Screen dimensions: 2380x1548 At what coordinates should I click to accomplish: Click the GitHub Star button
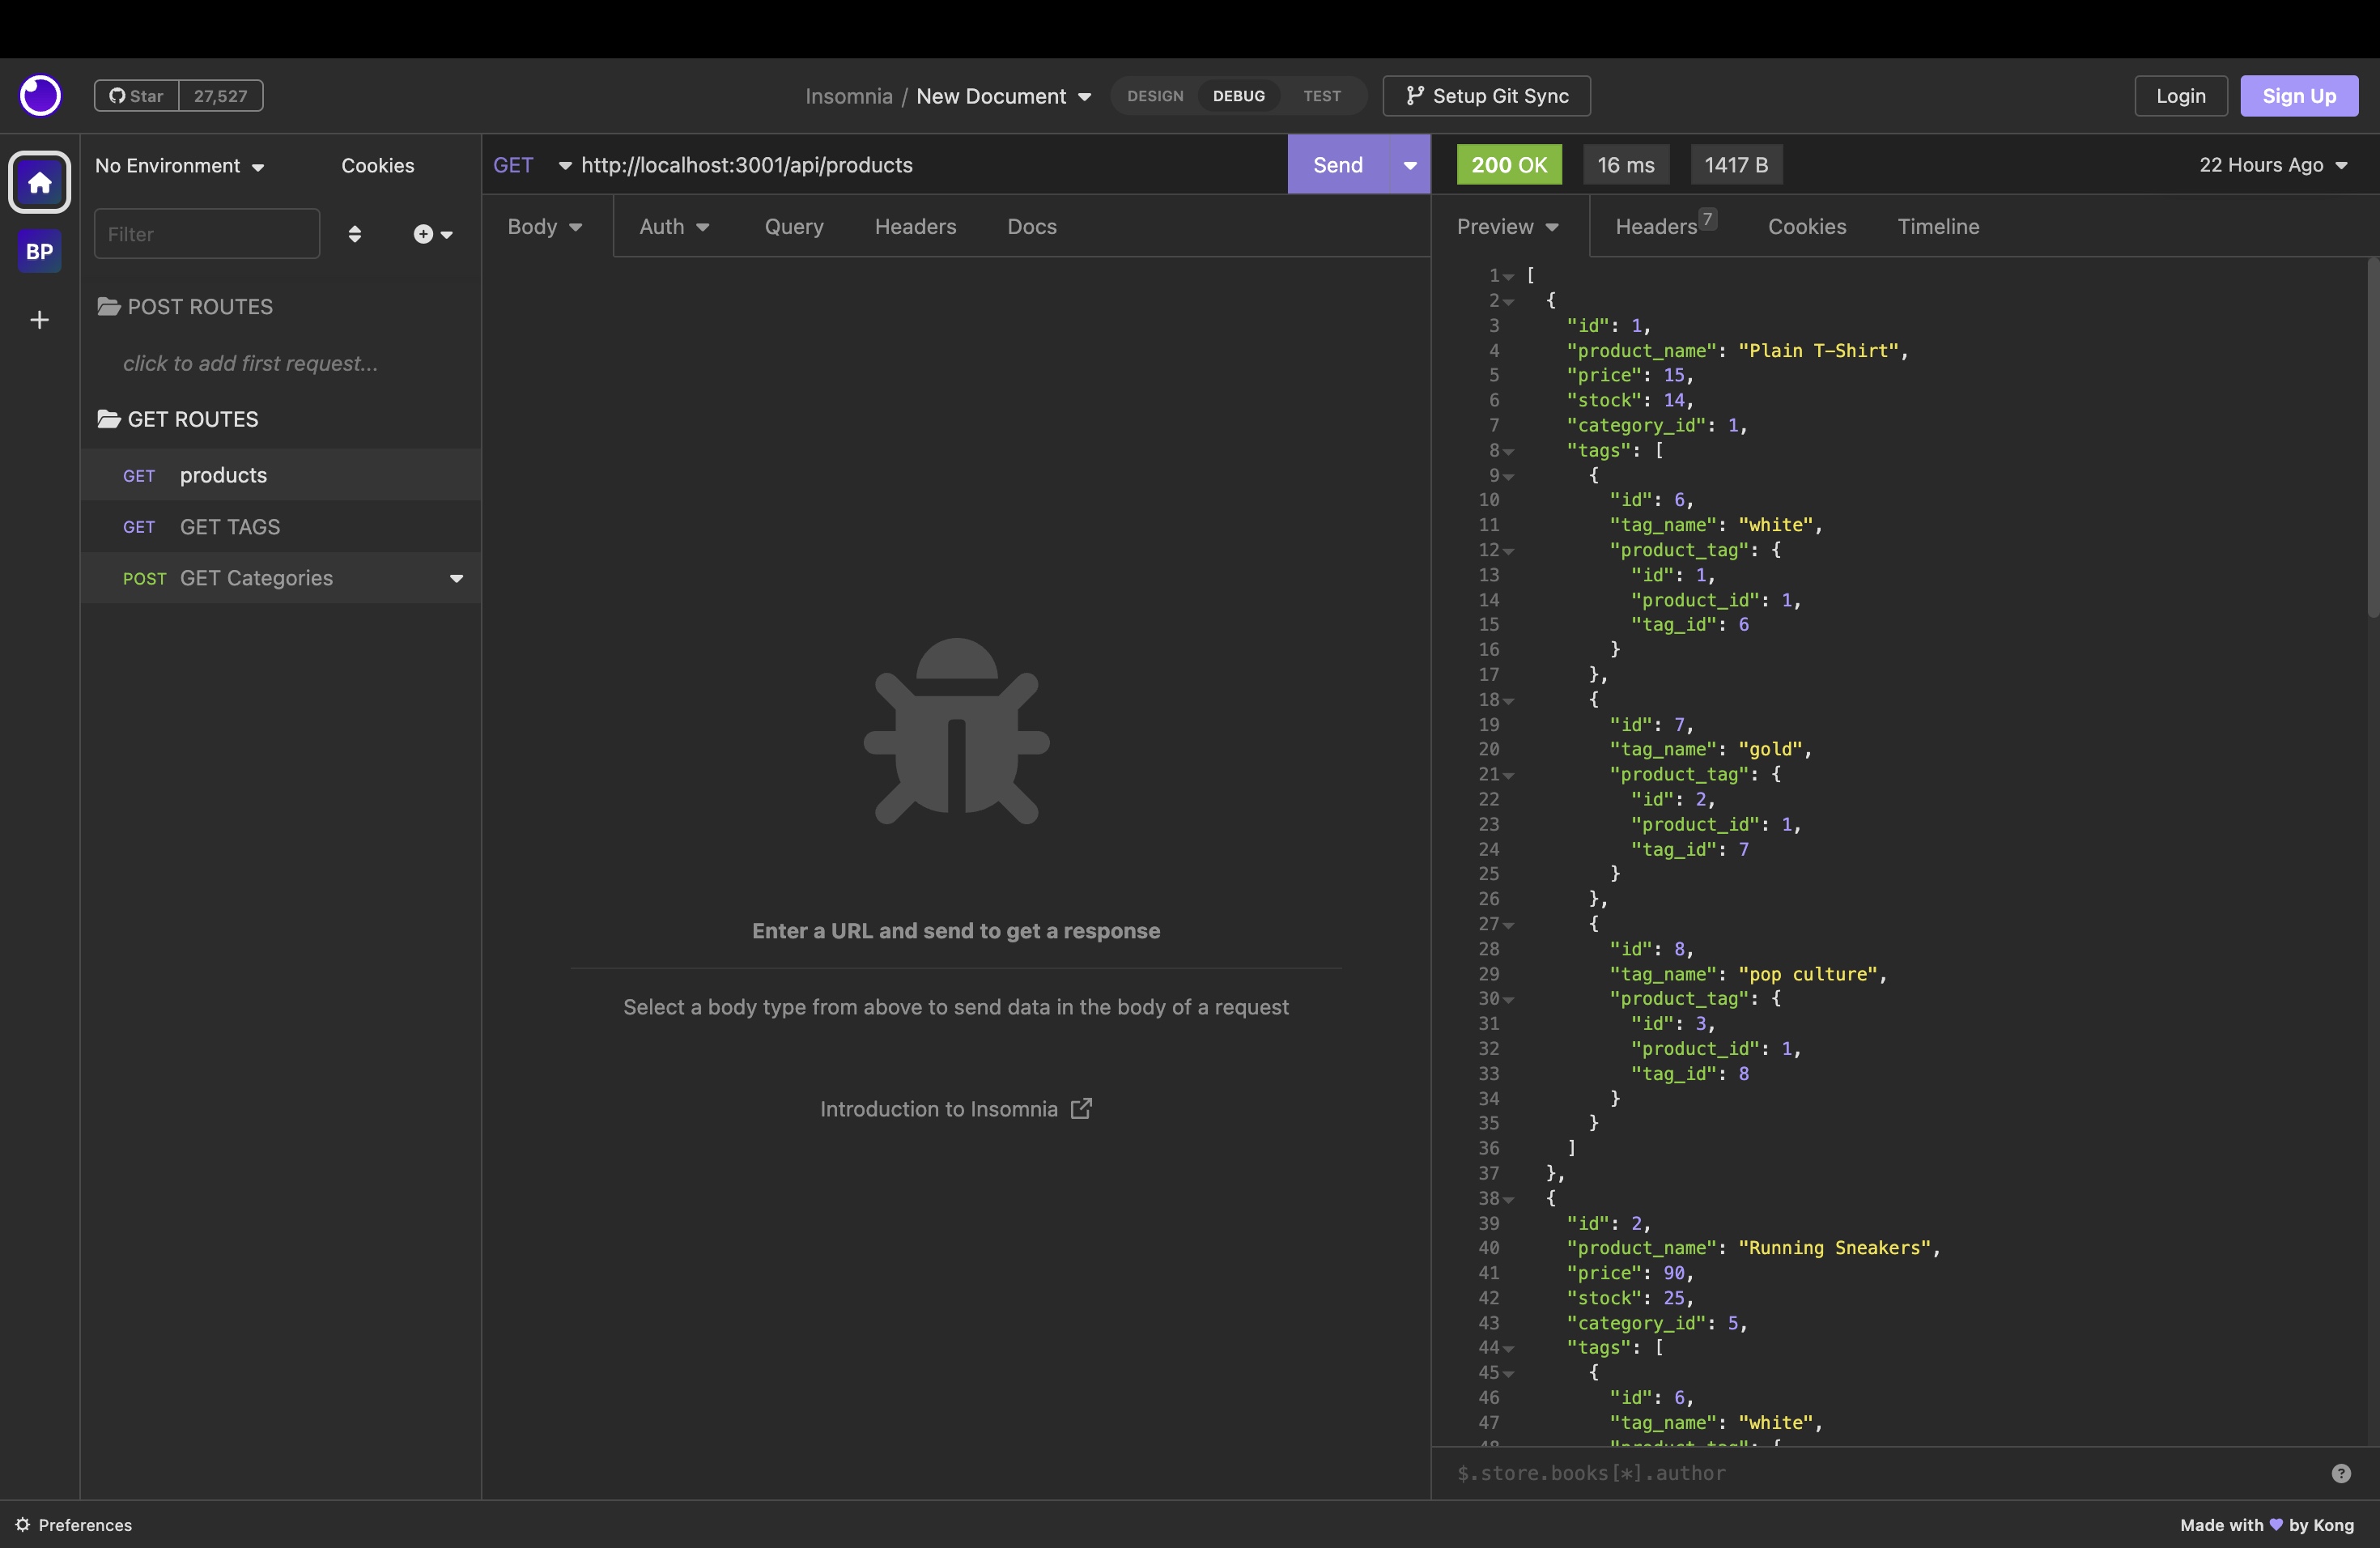tap(137, 96)
